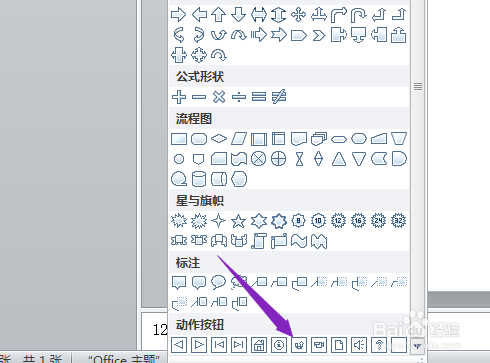
Task: Select the Sound action button
Action: click(x=359, y=345)
